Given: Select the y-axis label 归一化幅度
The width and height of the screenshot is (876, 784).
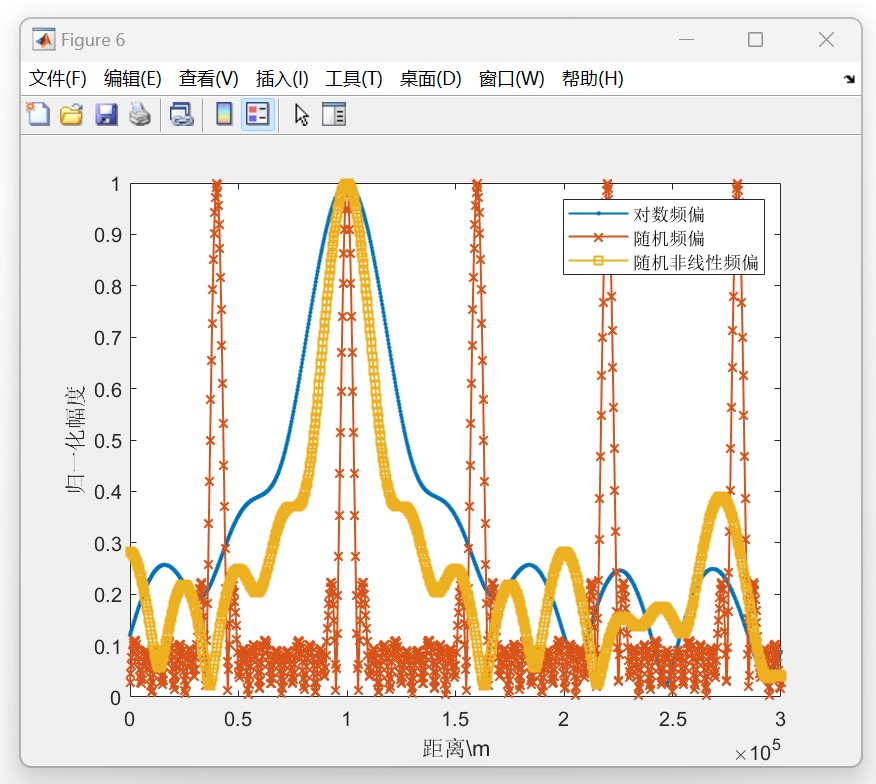Looking at the screenshot, I should pyautogui.click(x=75, y=440).
